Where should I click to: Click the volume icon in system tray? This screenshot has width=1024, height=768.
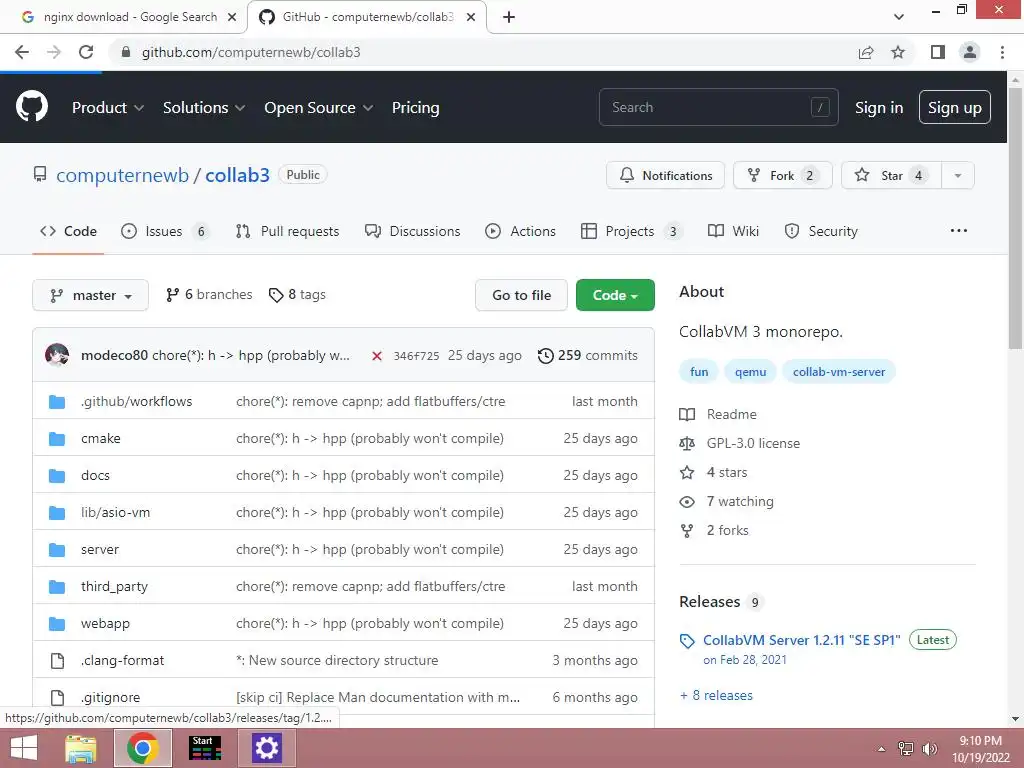pos(929,749)
